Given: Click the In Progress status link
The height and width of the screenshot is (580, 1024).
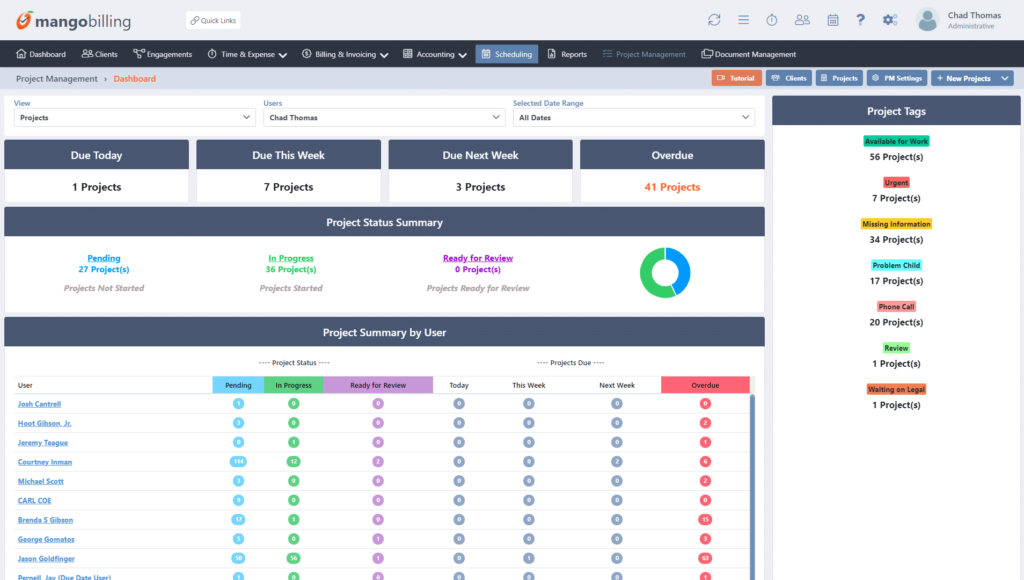Looking at the screenshot, I should [291, 258].
